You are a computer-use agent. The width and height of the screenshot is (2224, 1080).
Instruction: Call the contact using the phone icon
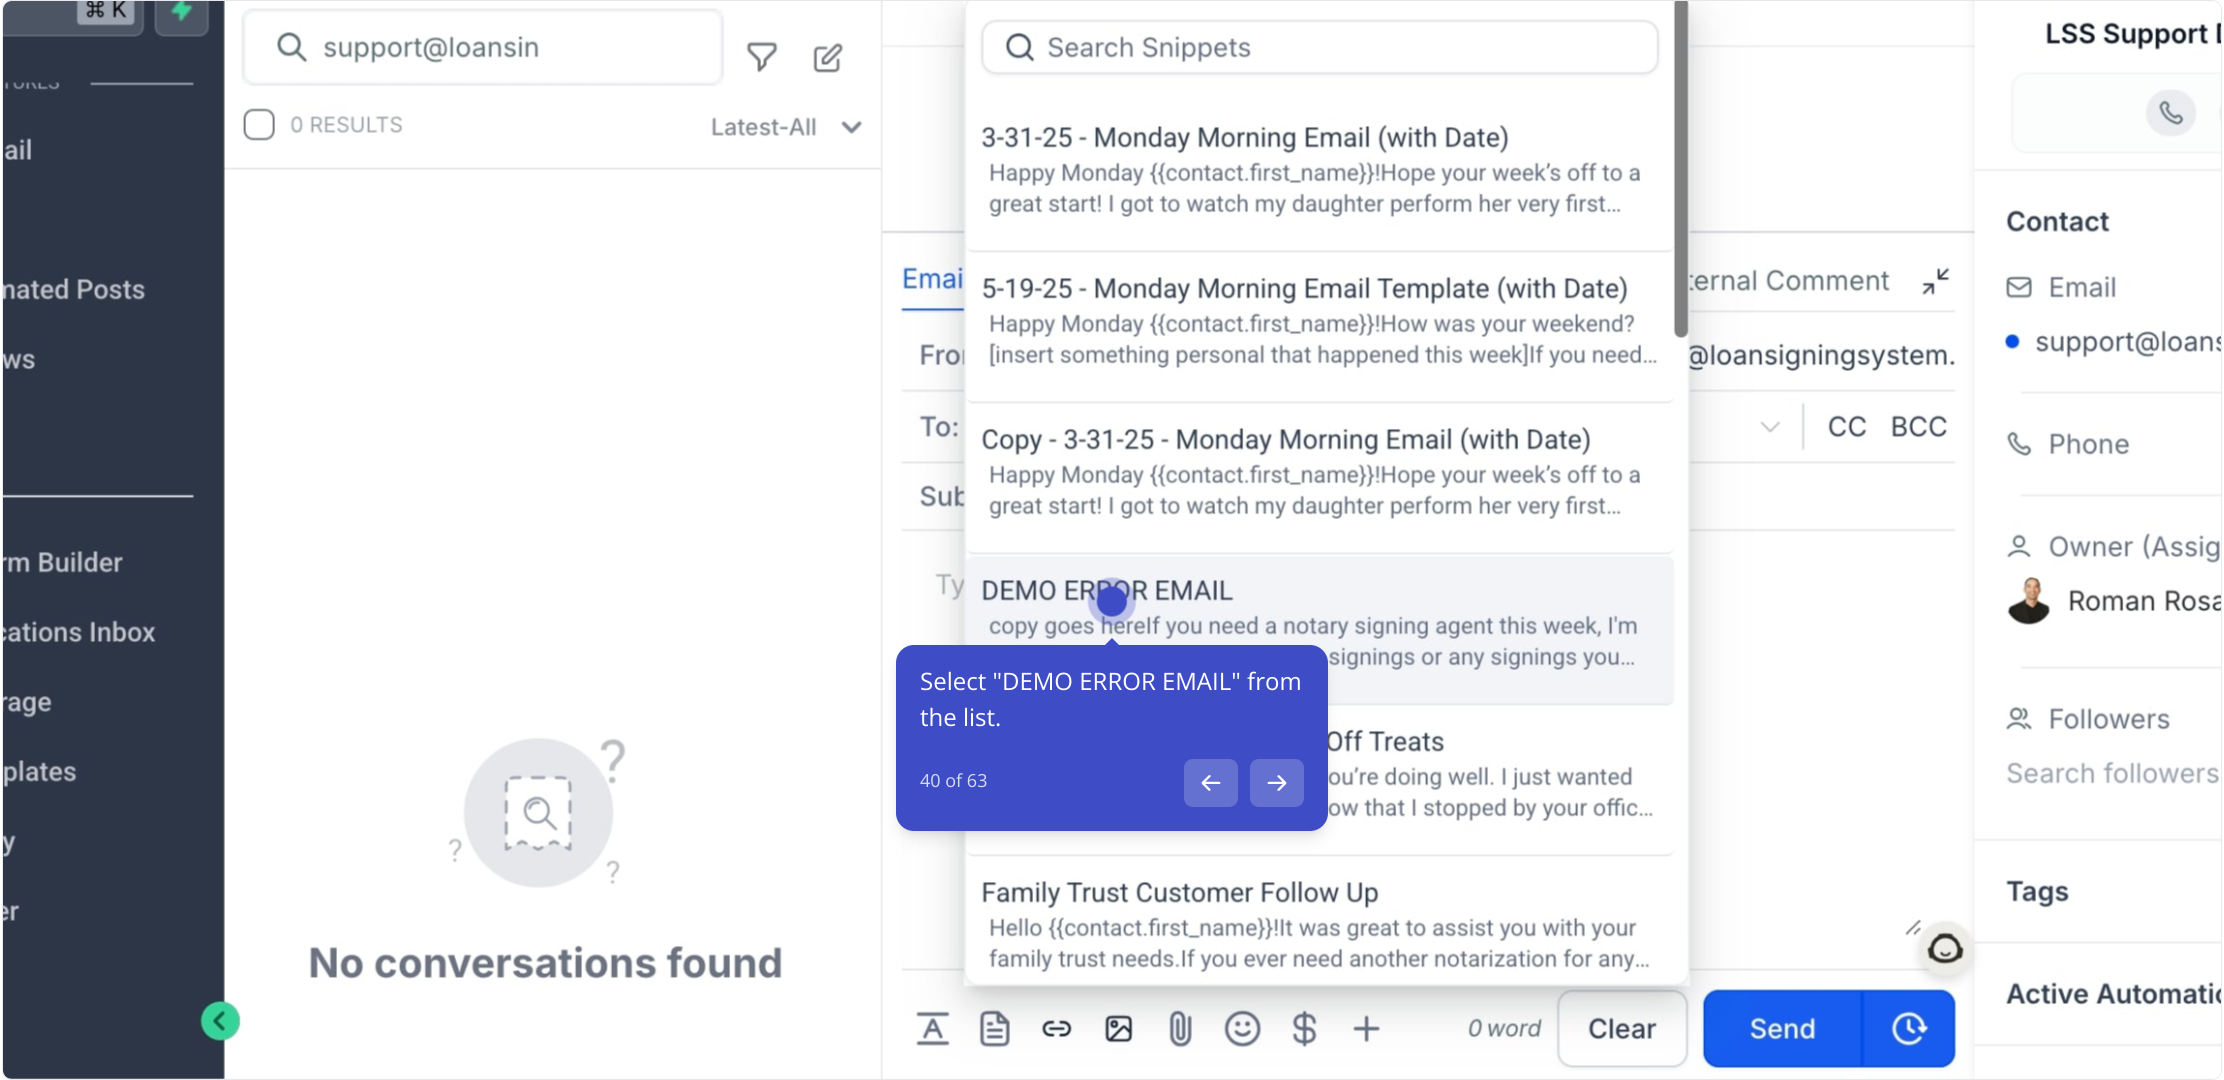coord(2170,112)
